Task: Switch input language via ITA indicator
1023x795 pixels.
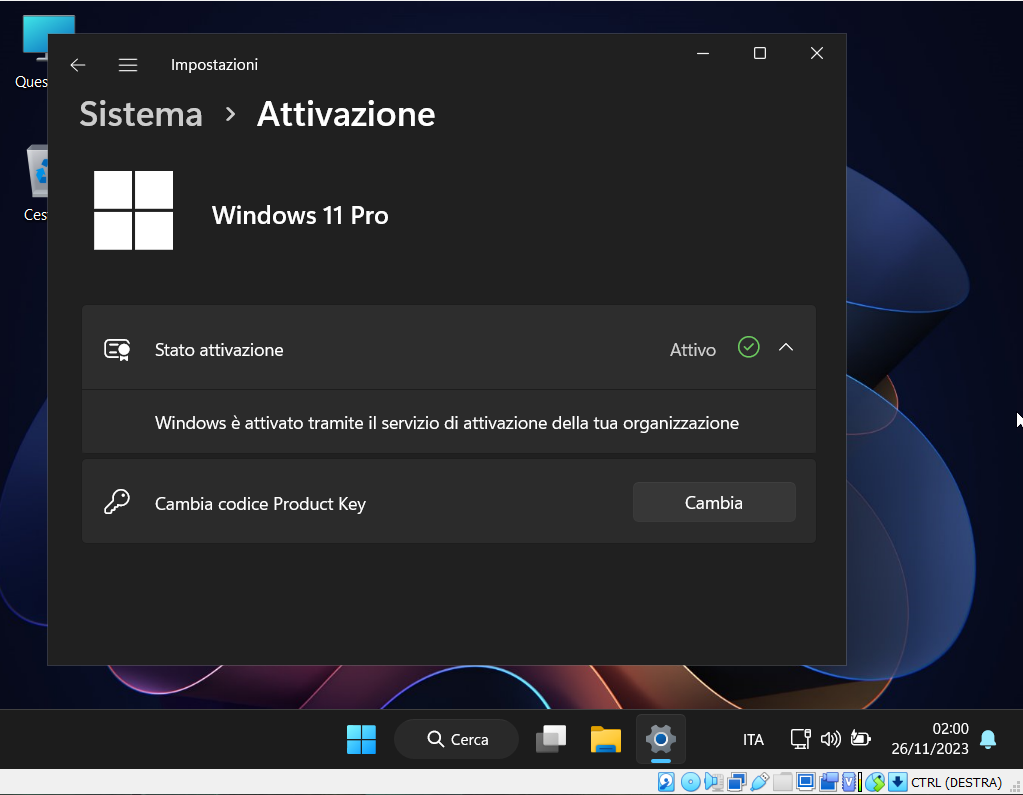Action: pos(753,740)
